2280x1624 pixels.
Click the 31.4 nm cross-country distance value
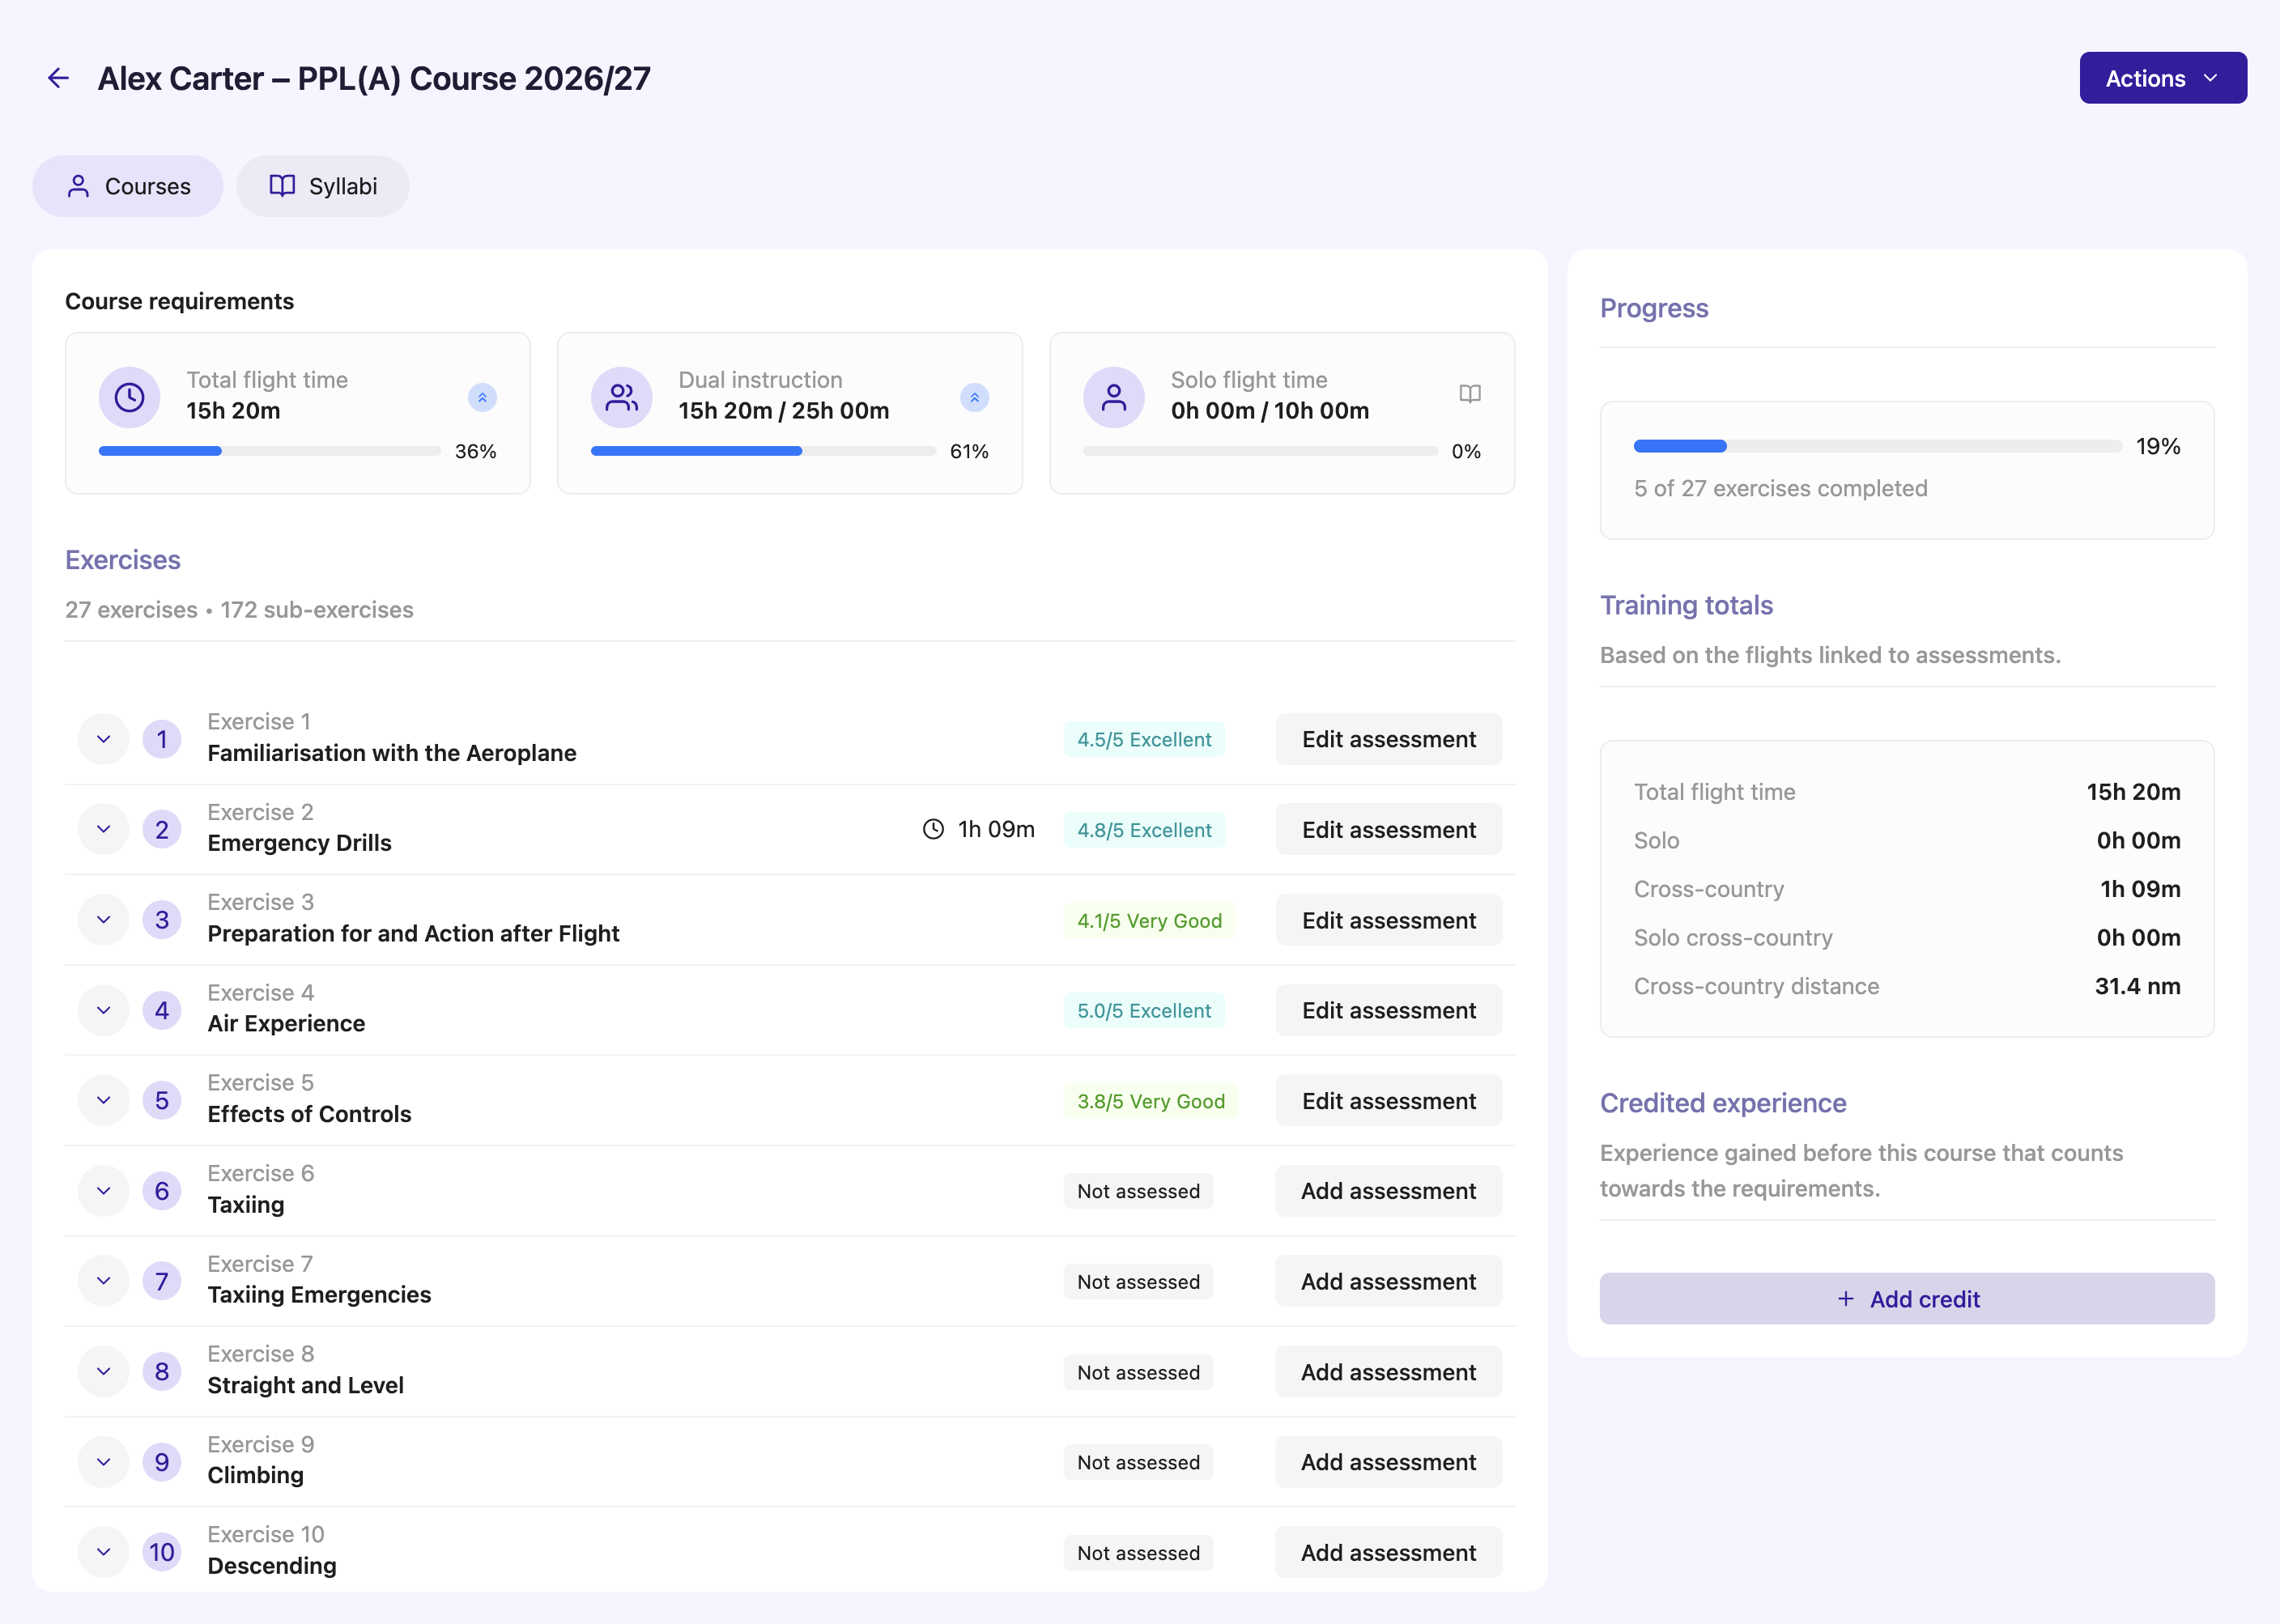[x=2137, y=986]
